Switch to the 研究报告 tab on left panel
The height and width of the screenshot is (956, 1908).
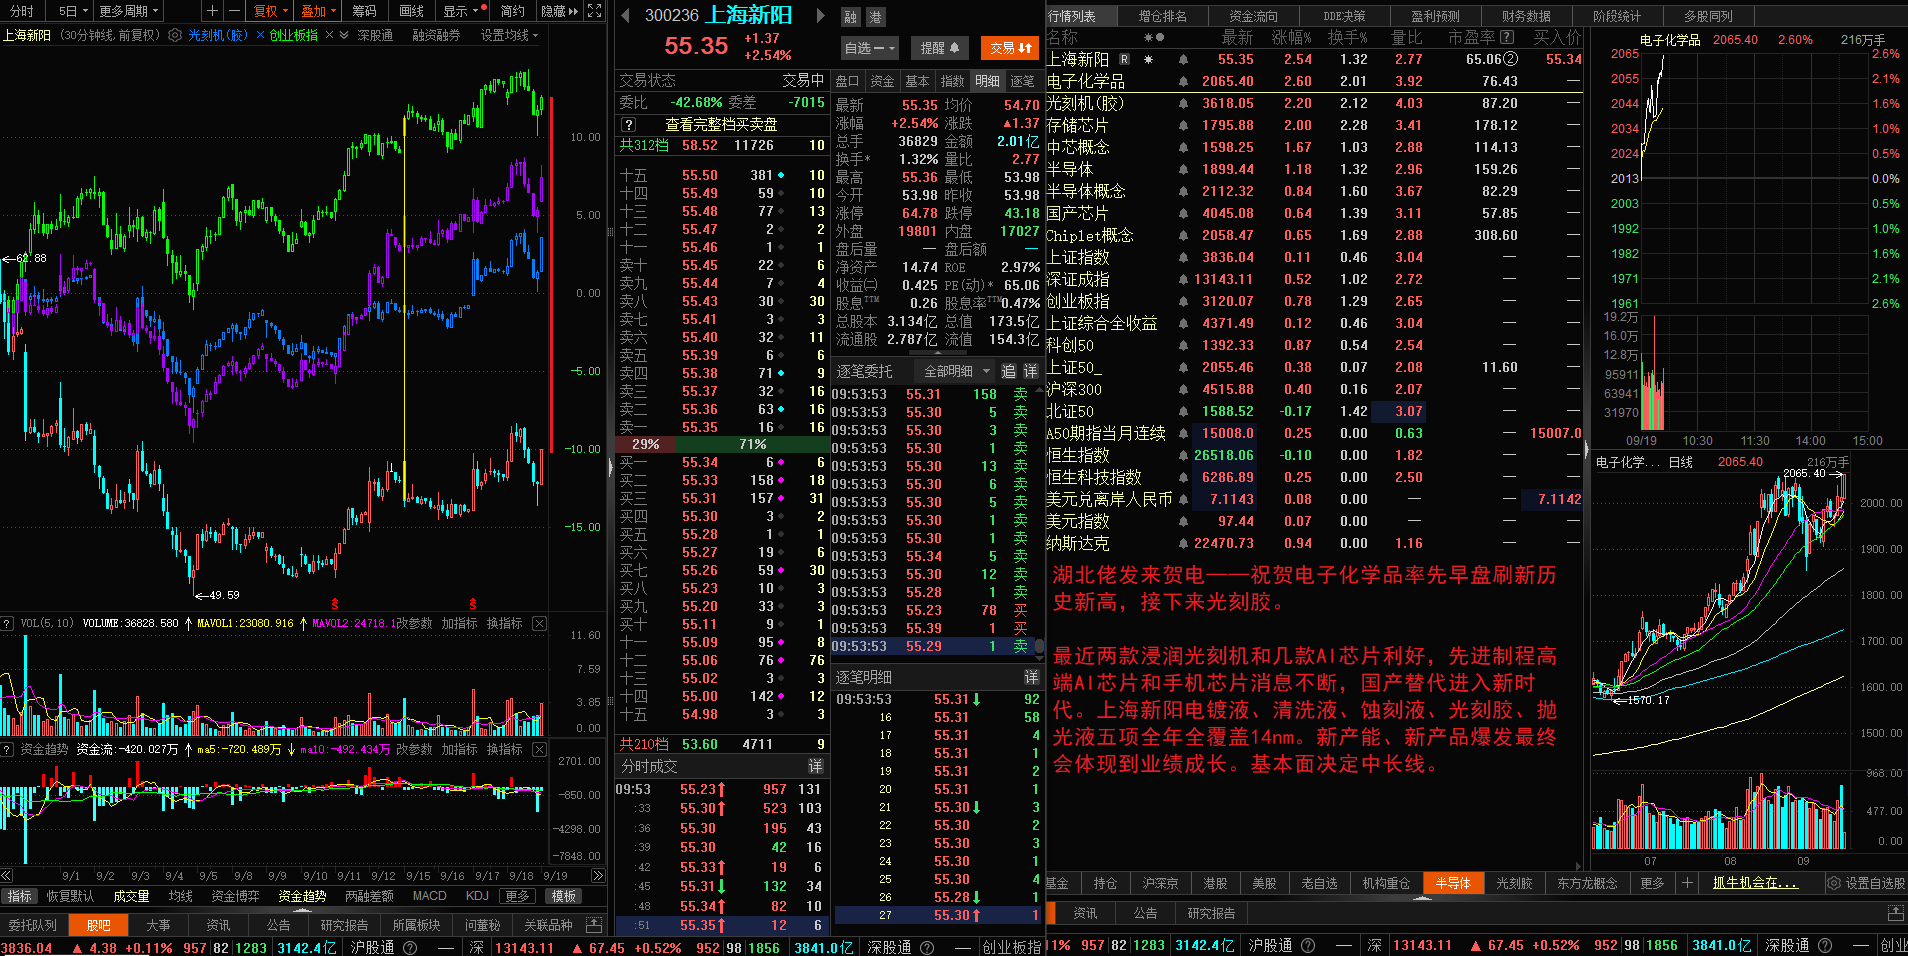pyautogui.click(x=344, y=925)
